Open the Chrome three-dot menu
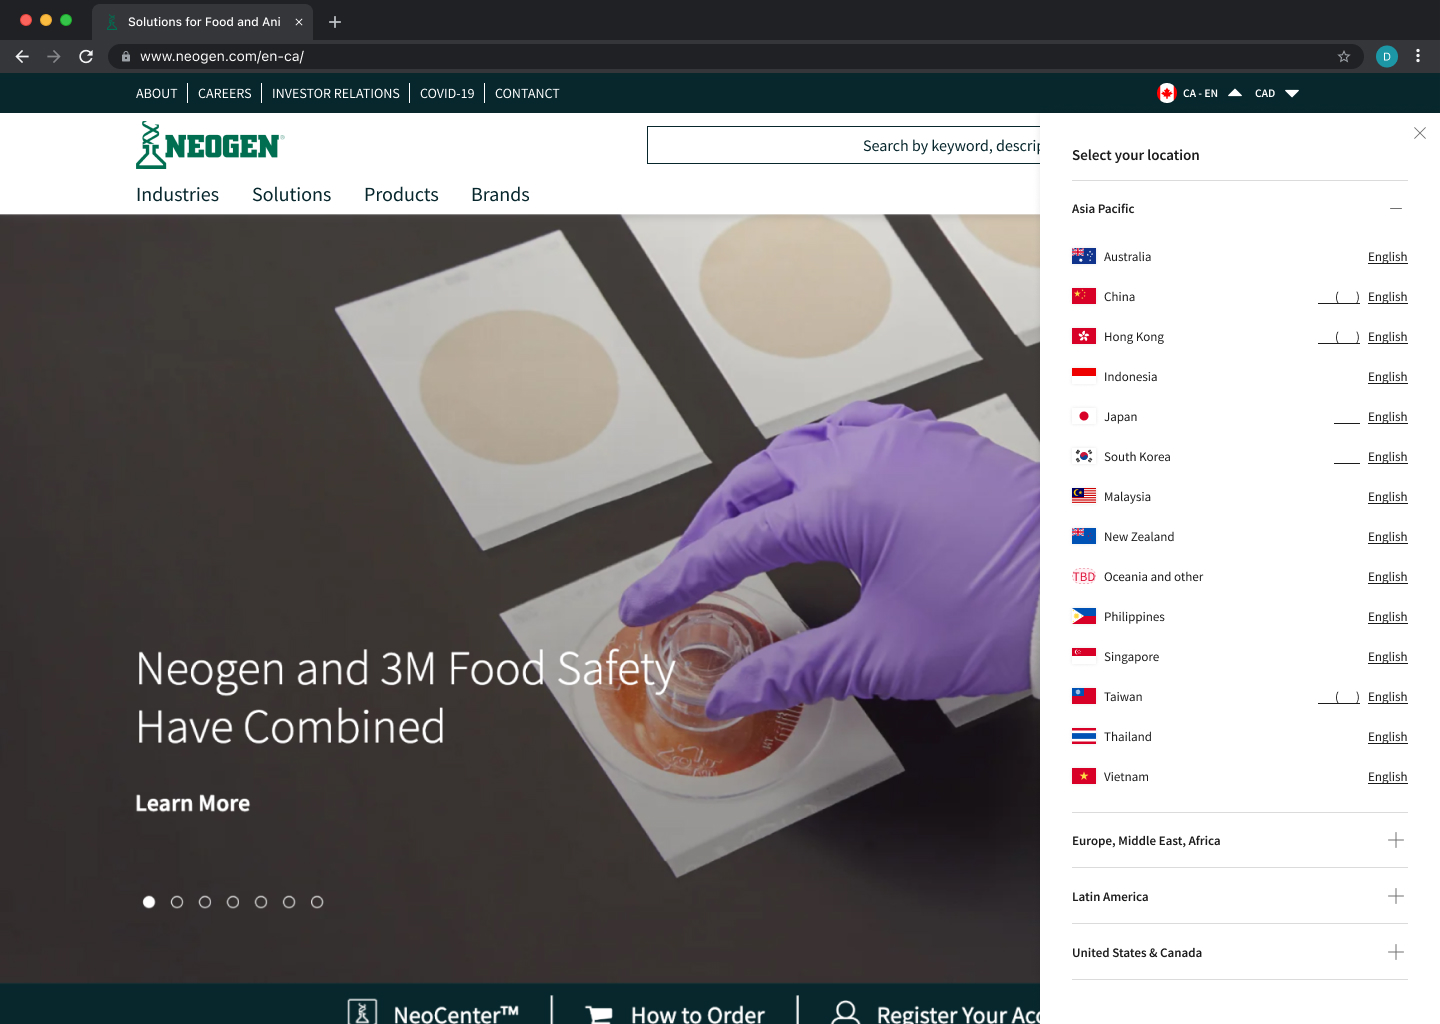The width and height of the screenshot is (1440, 1024). tap(1418, 56)
